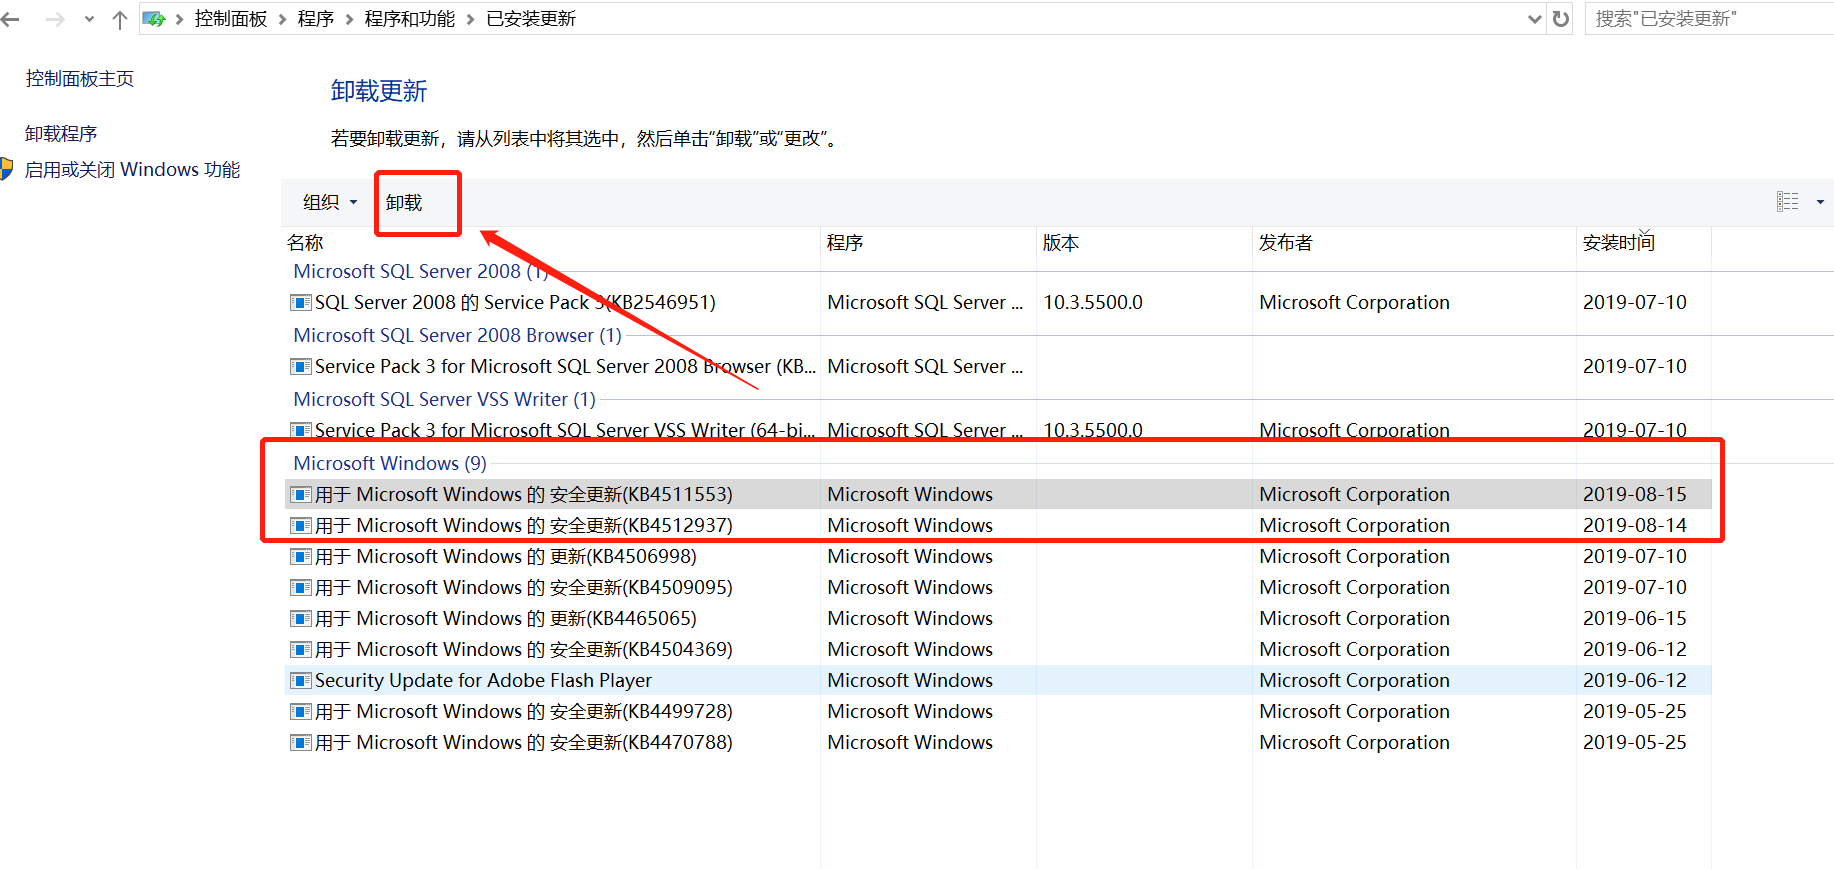Click the back navigation arrow
1834x869 pixels.
click(x=11, y=19)
